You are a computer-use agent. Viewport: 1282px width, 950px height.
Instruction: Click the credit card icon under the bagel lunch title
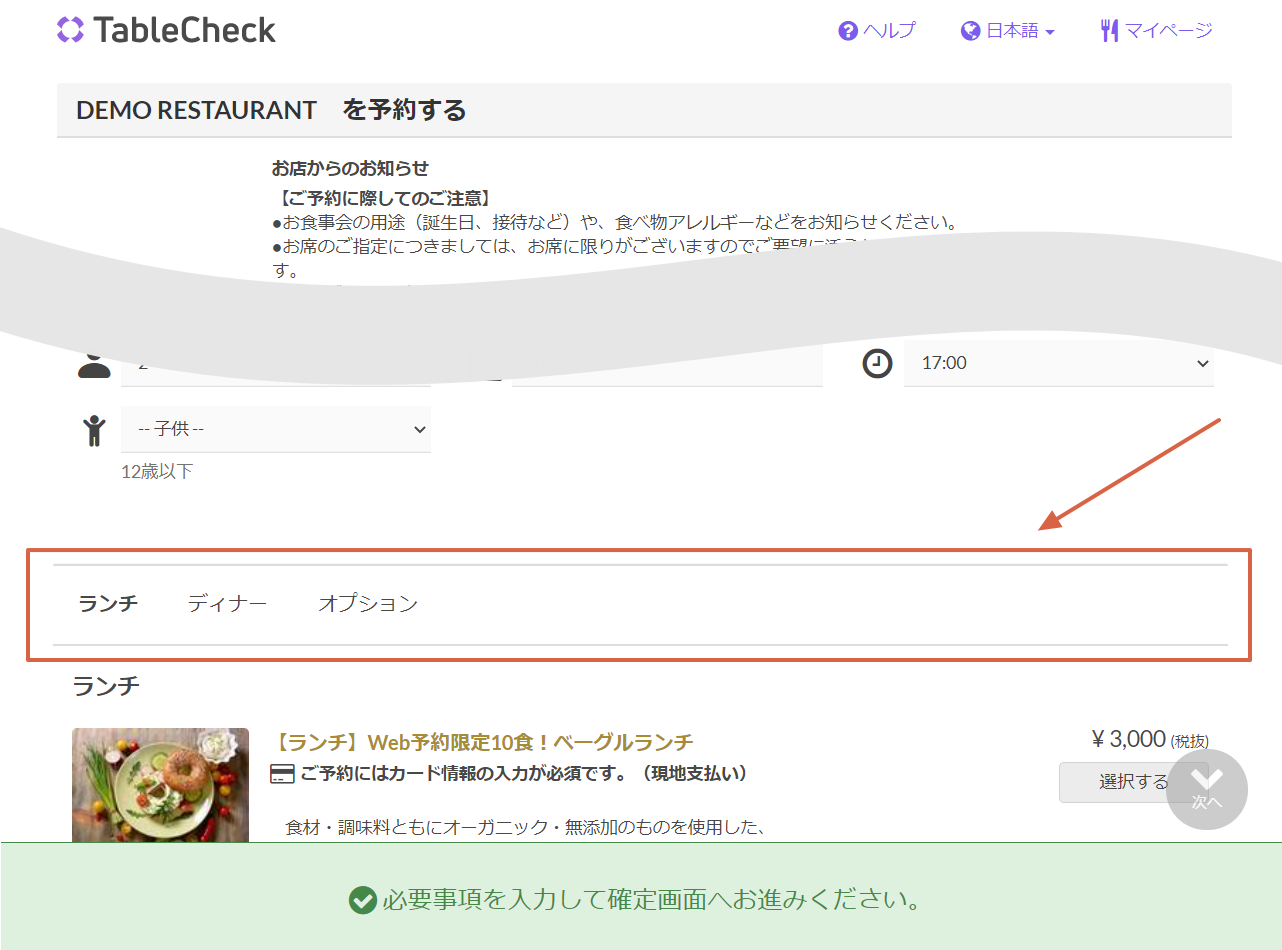(x=282, y=774)
